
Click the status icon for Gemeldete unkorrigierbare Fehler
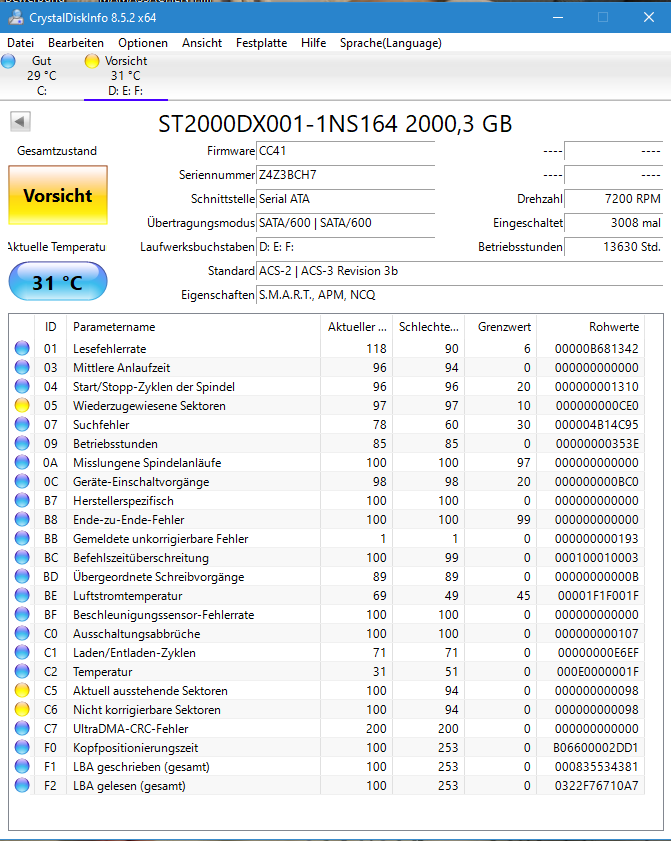click(x=22, y=538)
